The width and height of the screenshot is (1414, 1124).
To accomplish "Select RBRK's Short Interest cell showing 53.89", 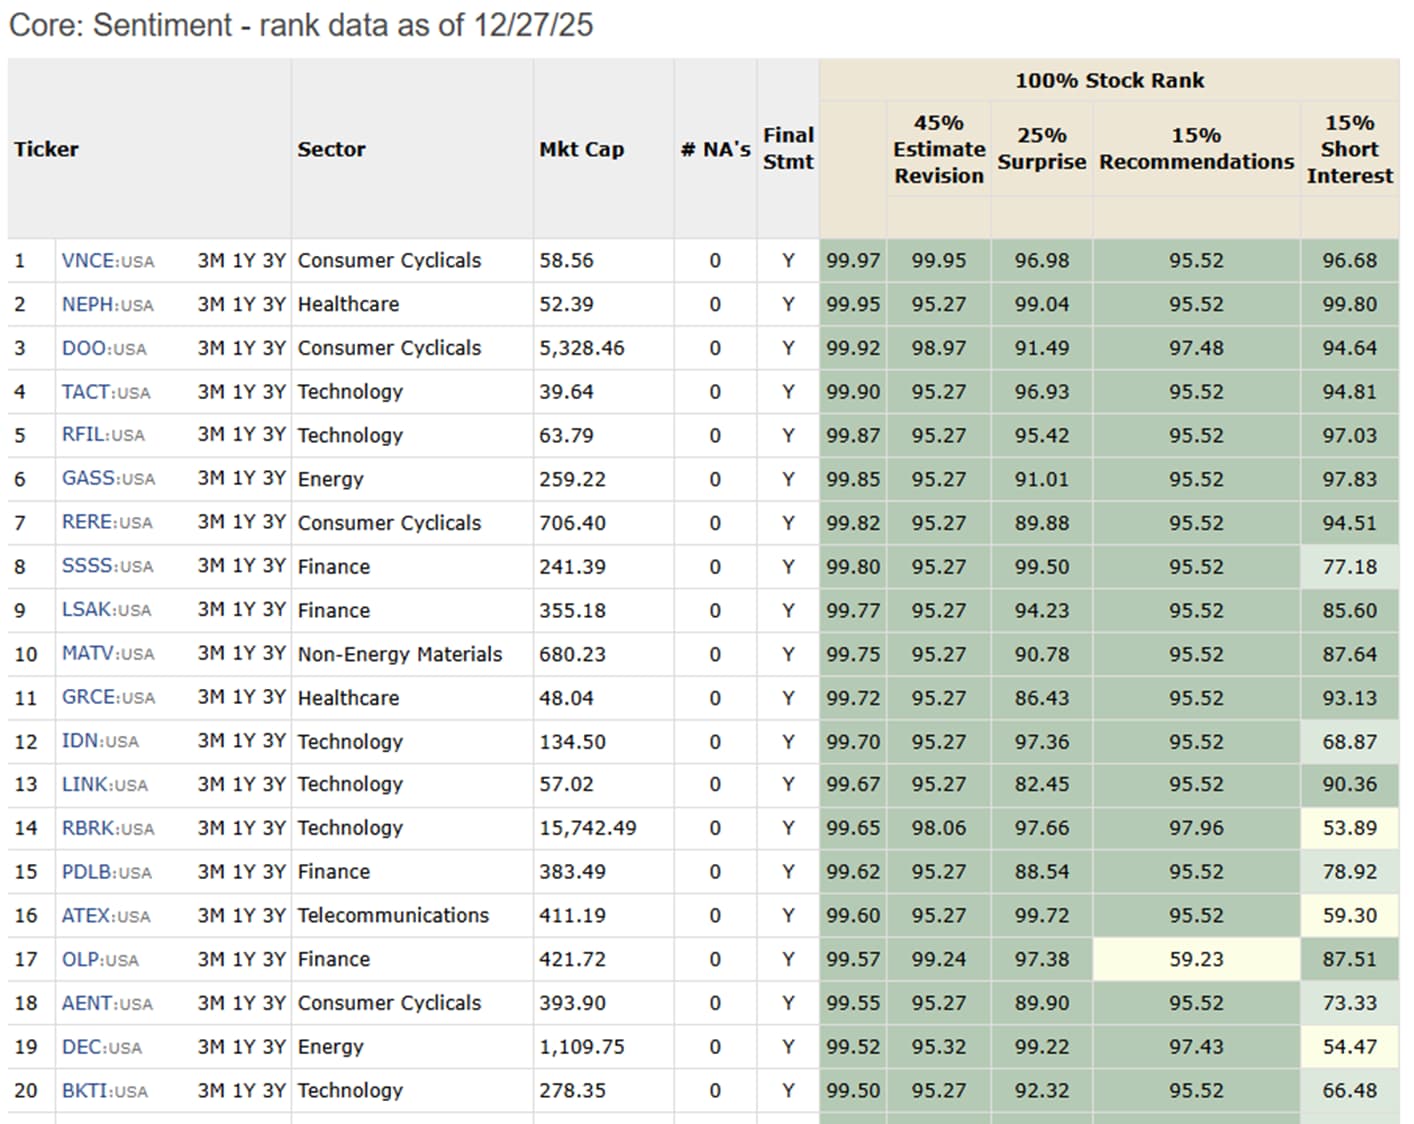I will pyautogui.click(x=1349, y=829).
